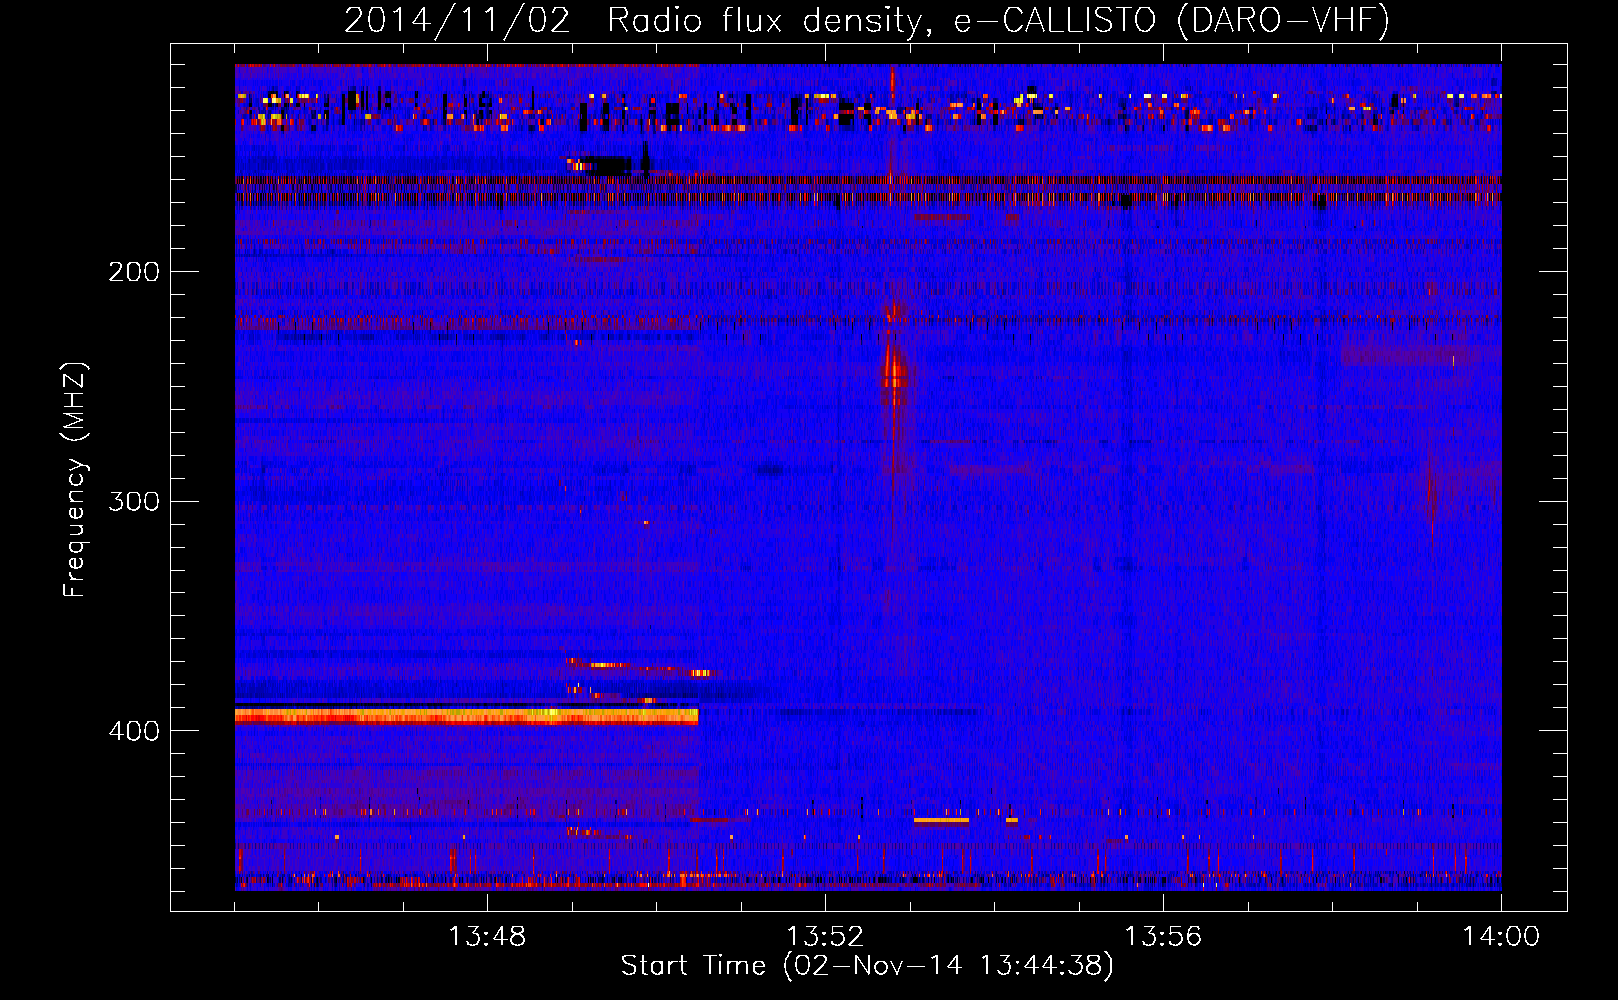Click the 13:52 time tick label
1618x1000 pixels.
(x=825, y=937)
